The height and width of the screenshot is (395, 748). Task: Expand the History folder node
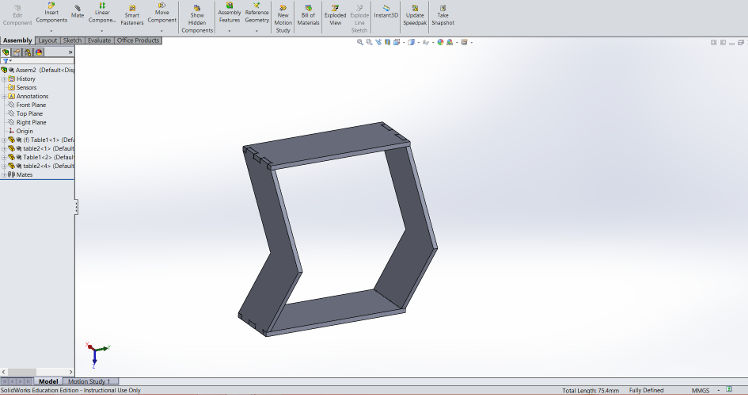[x=4, y=79]
